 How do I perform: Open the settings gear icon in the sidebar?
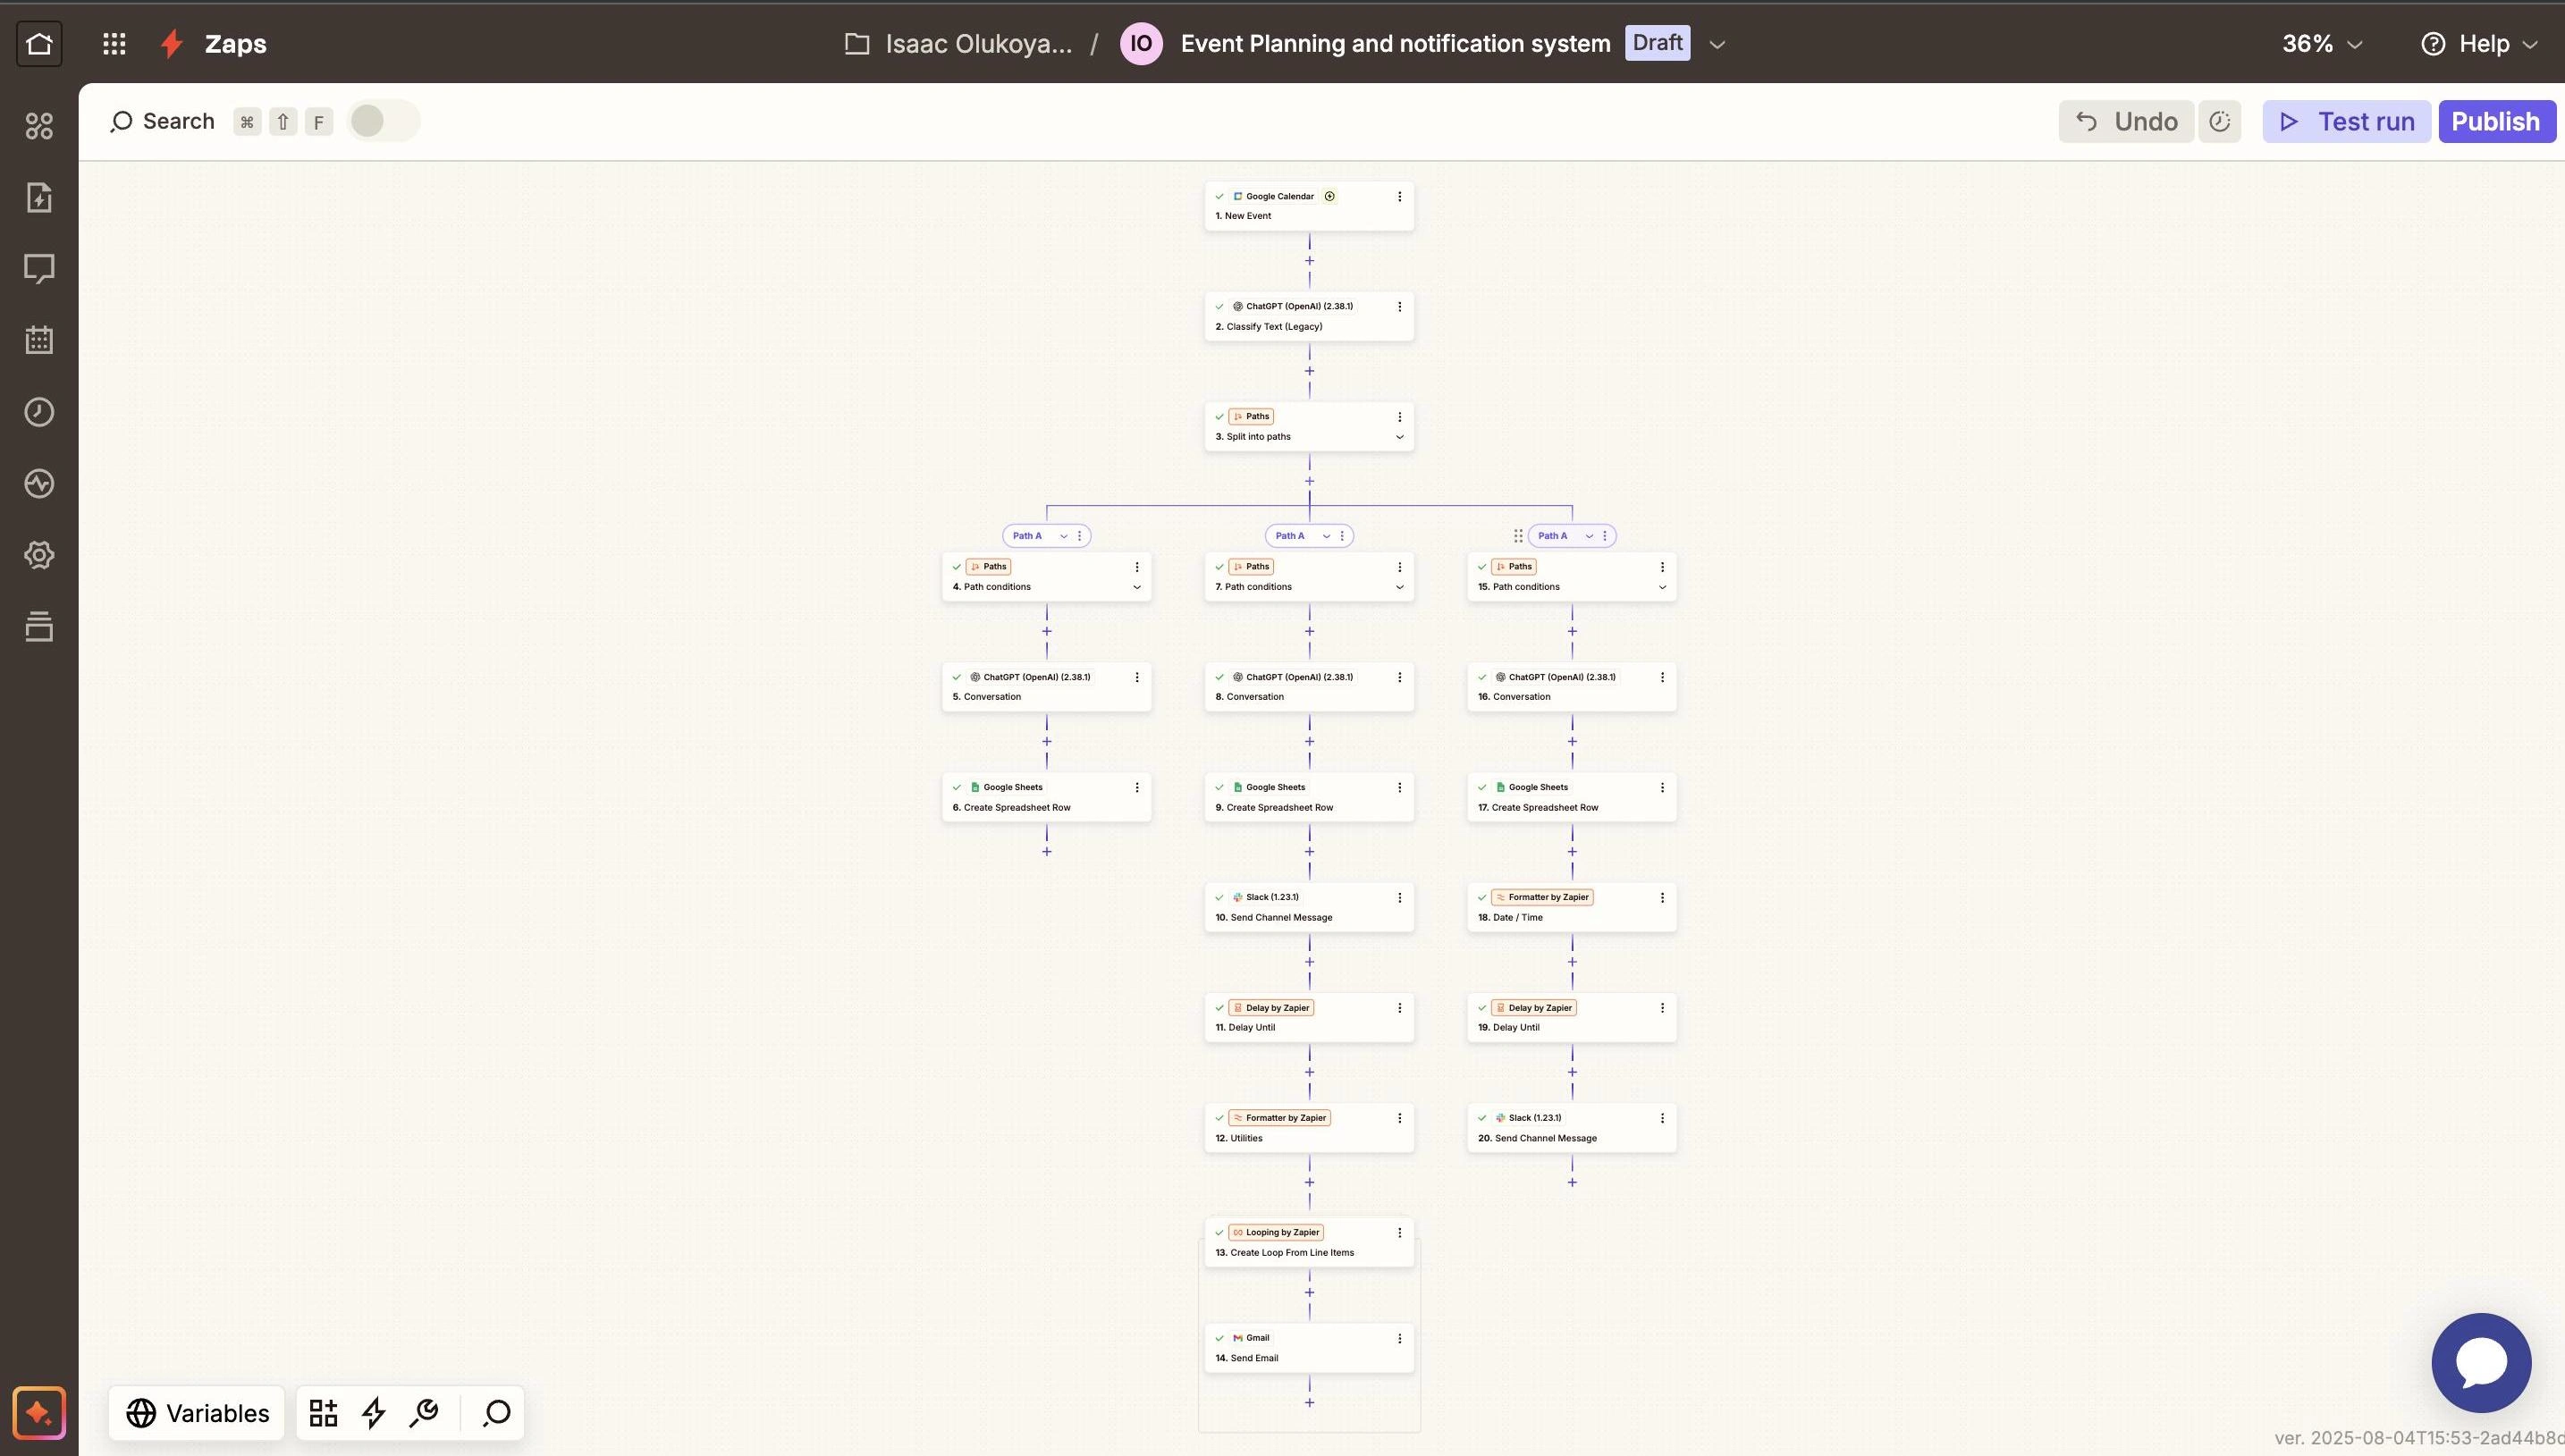[39, 555]
